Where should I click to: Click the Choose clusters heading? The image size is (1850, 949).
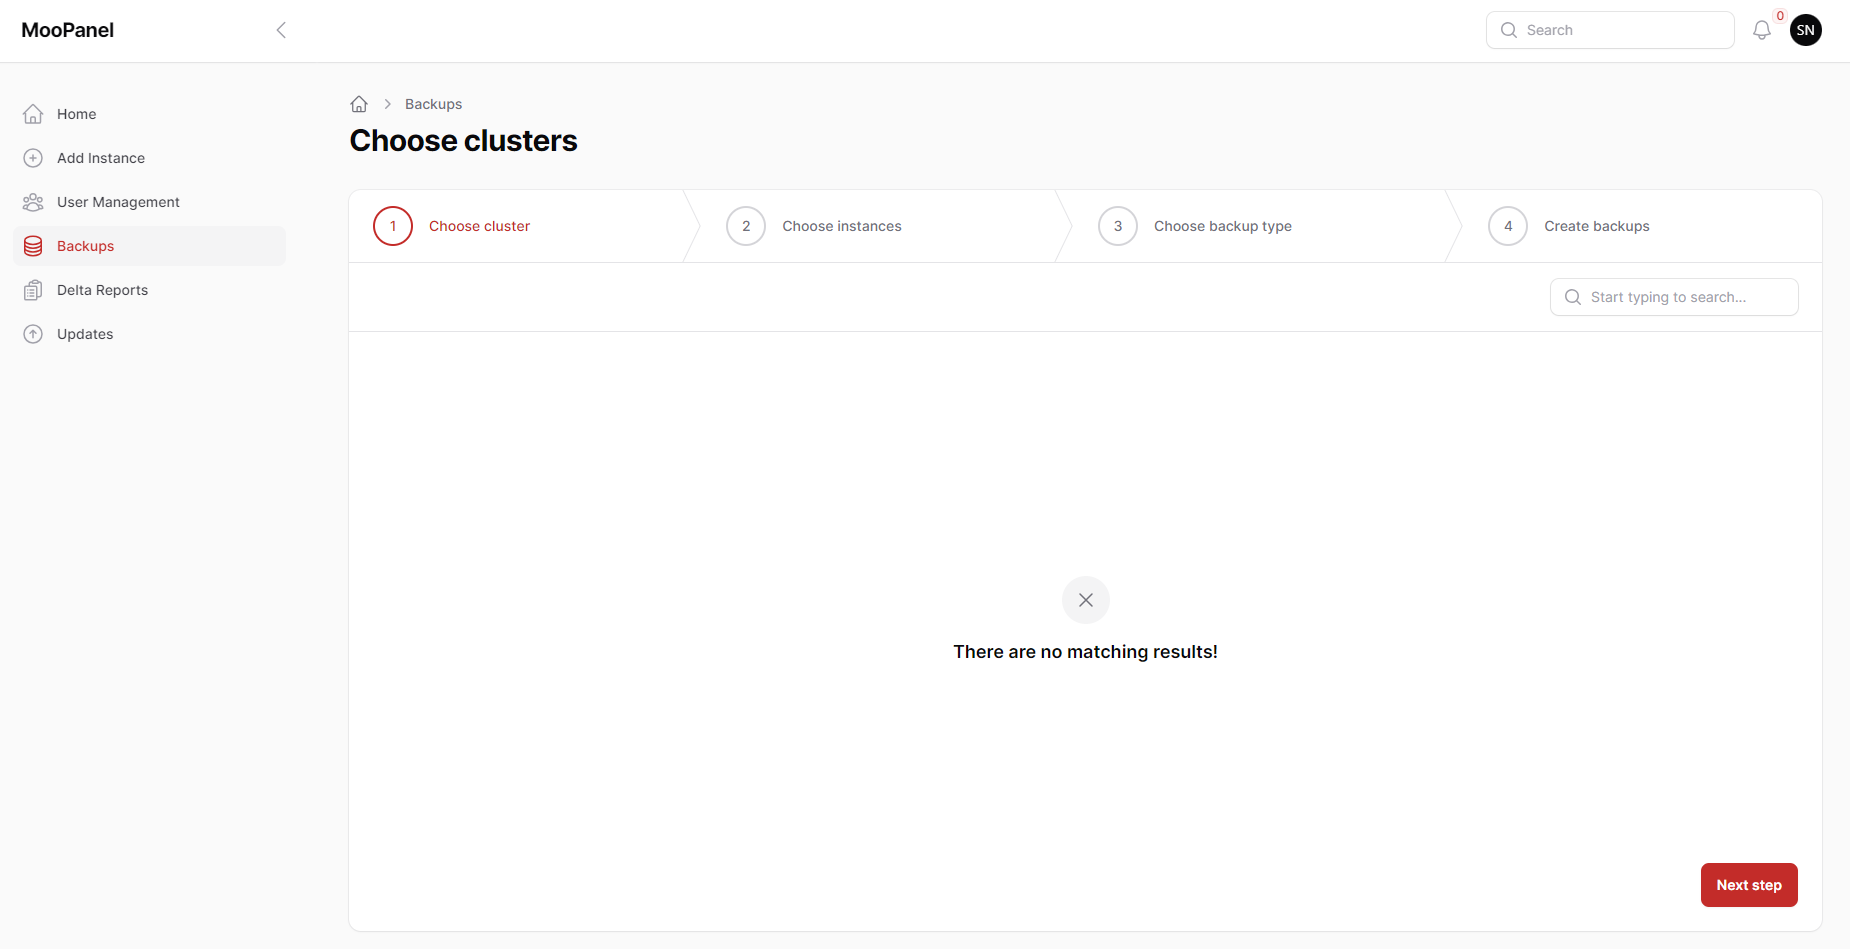tap(463, 141)
